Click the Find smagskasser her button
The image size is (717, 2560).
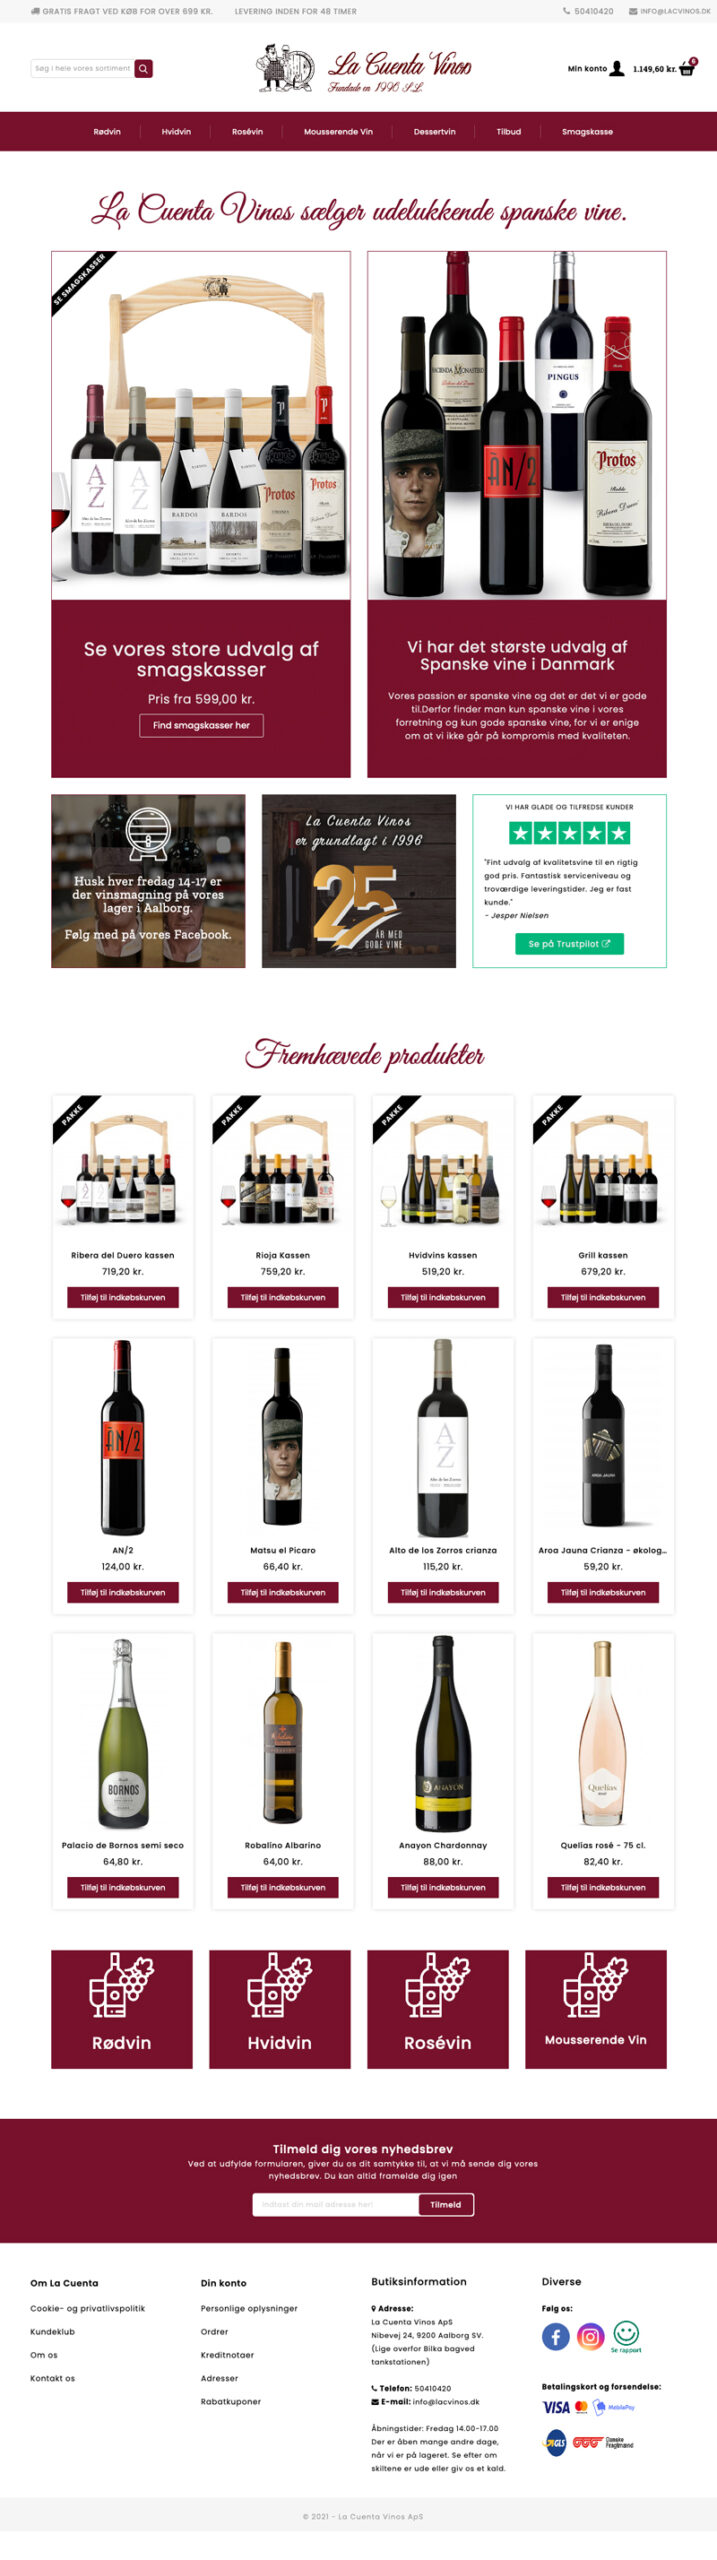tap(201, 725)
